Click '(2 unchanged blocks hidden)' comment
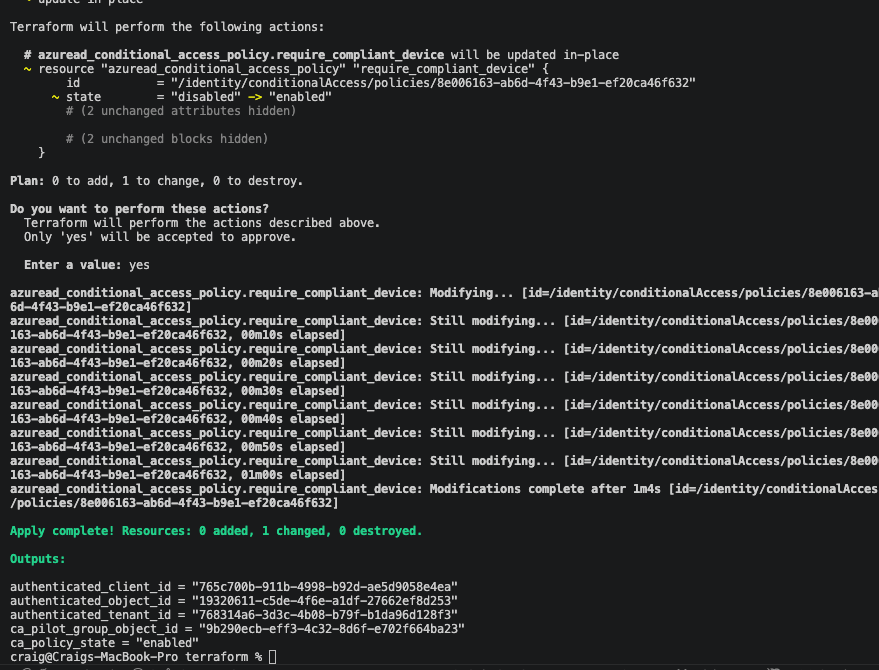 tap(167, 139)
